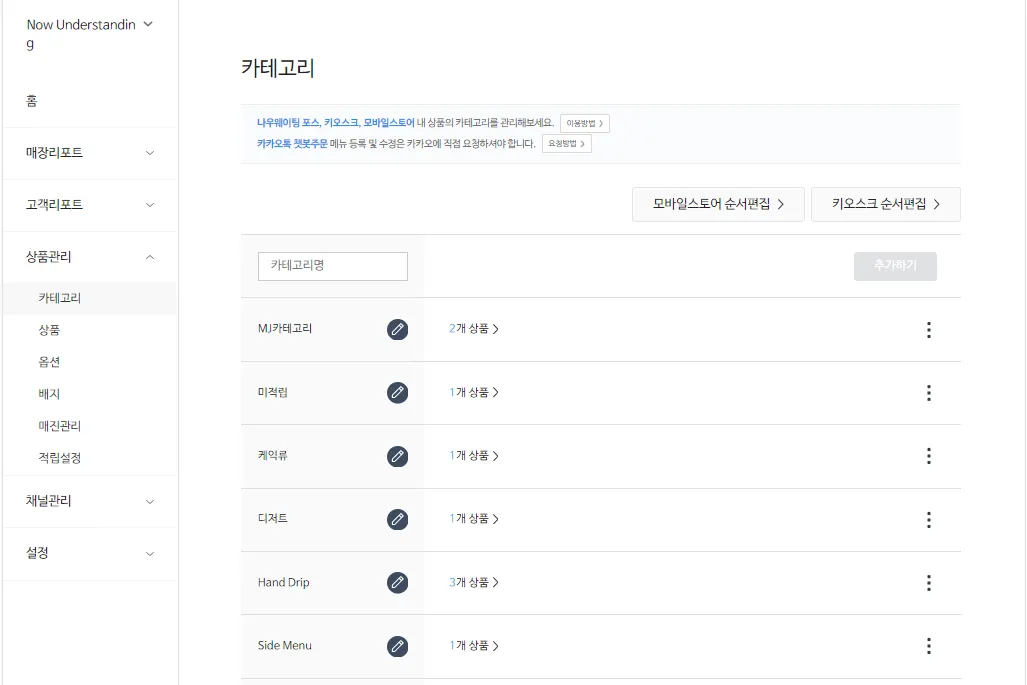Open the 1개 상품 link for 케익류
Image resolution: width=1027 pixels, height=685 pixels.
[474, 456]
